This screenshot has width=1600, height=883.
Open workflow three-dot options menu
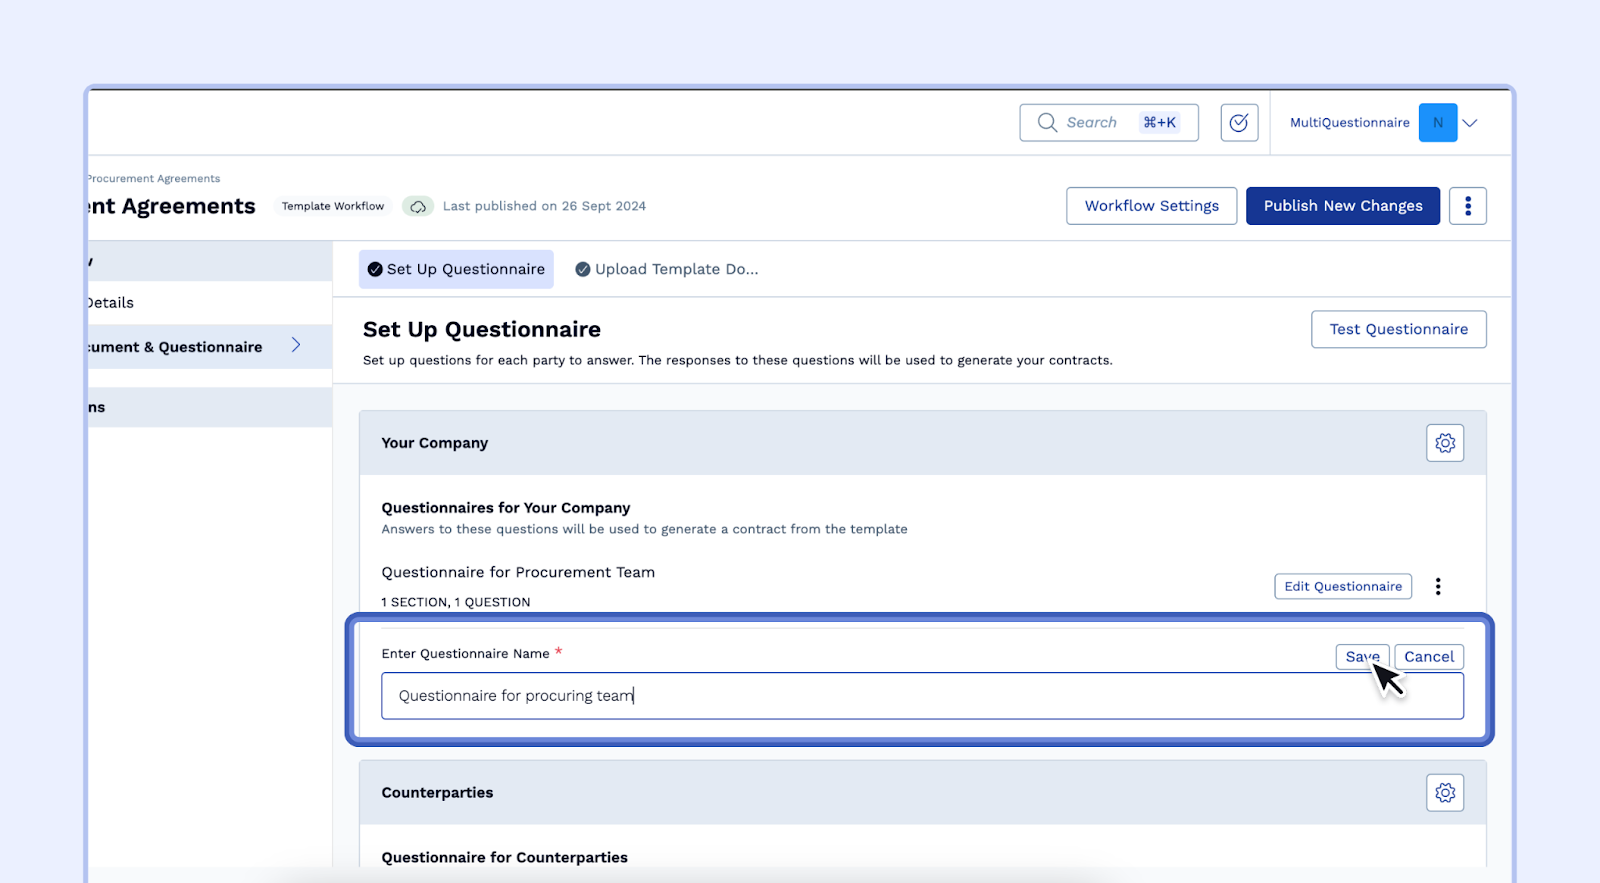[1467, 206]
